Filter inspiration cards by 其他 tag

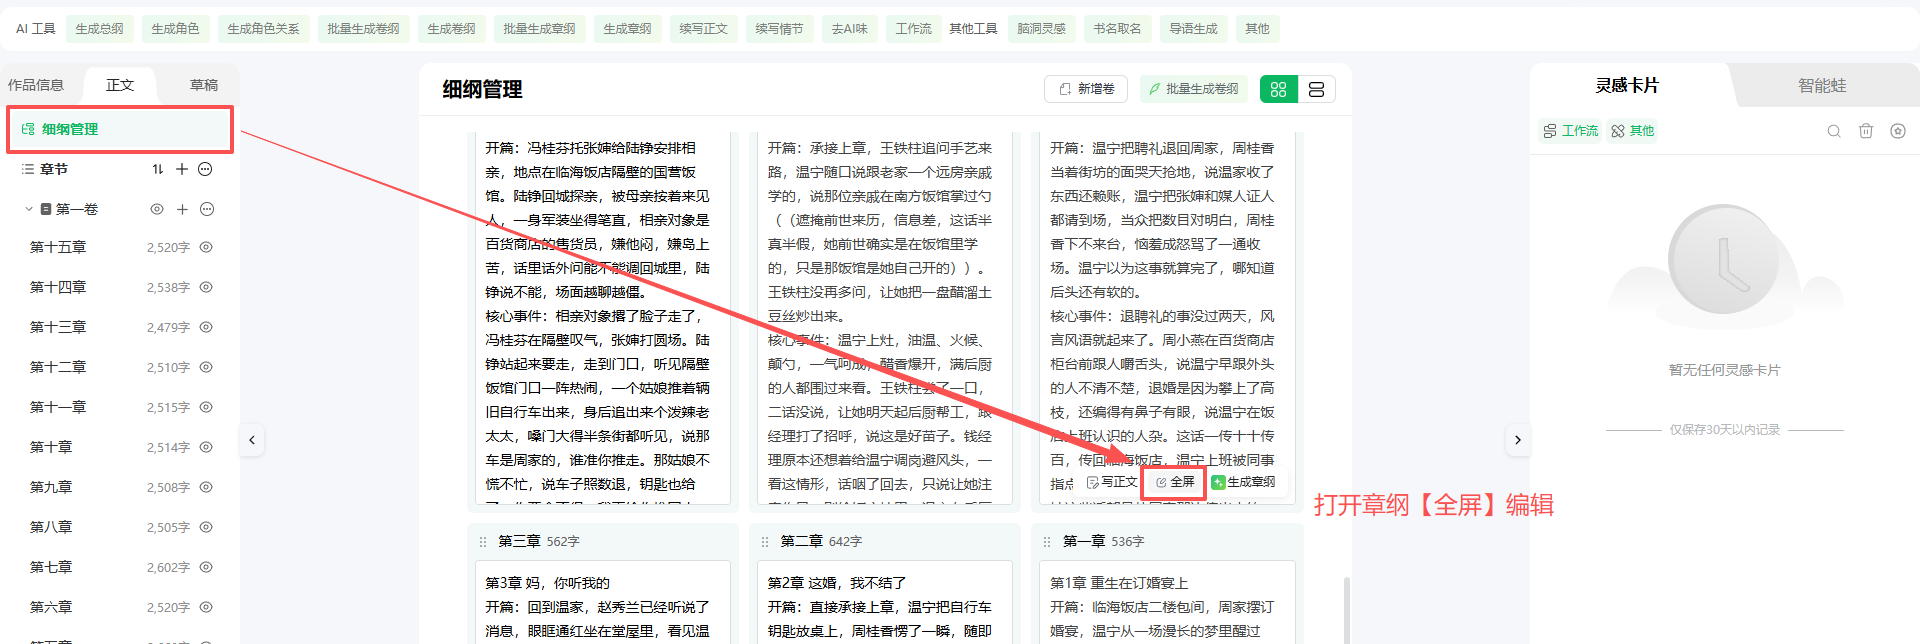1632,131
